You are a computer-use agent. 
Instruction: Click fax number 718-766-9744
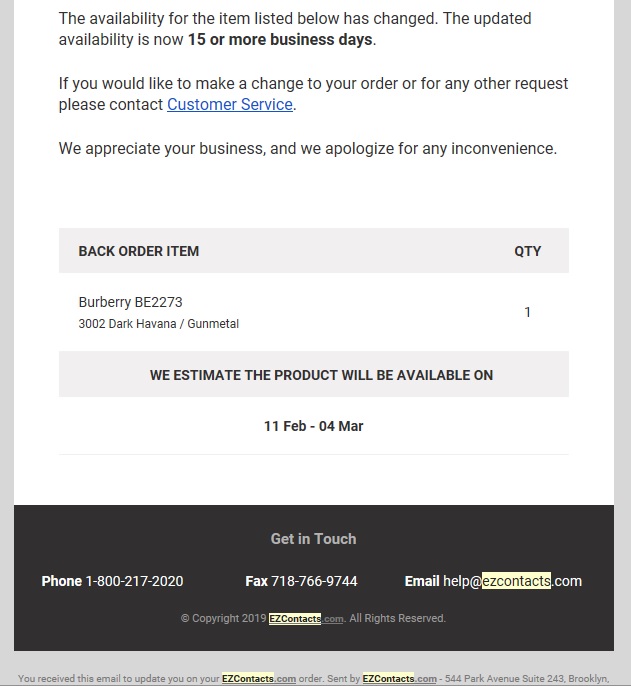point(314,581)
